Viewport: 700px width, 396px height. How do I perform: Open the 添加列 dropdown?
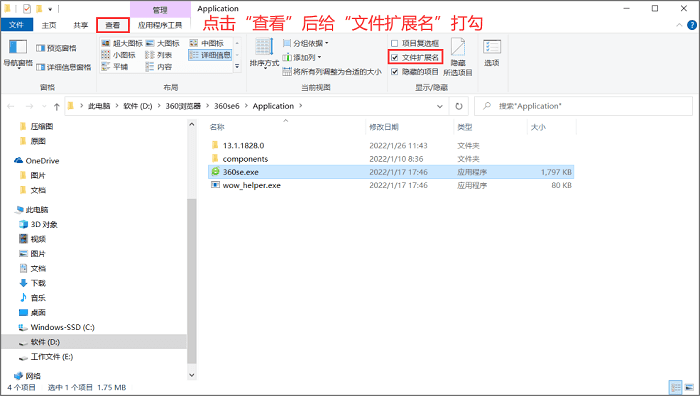click(x=302, y=57)
